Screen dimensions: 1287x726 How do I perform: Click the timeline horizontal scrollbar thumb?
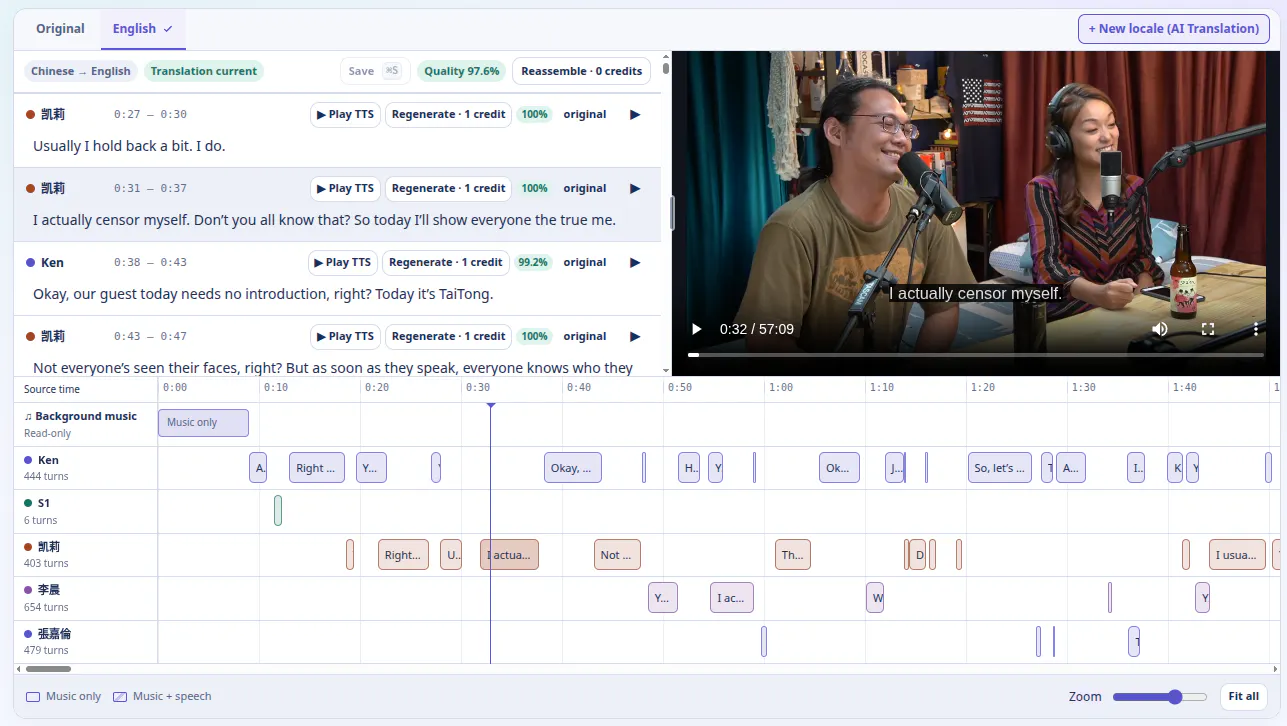(48, 669)
